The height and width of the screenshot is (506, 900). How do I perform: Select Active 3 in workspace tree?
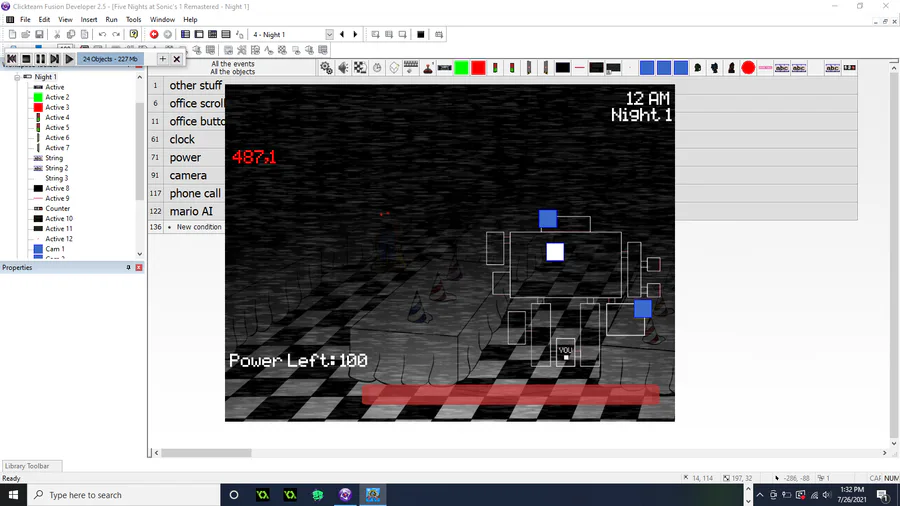pos(57,107)
